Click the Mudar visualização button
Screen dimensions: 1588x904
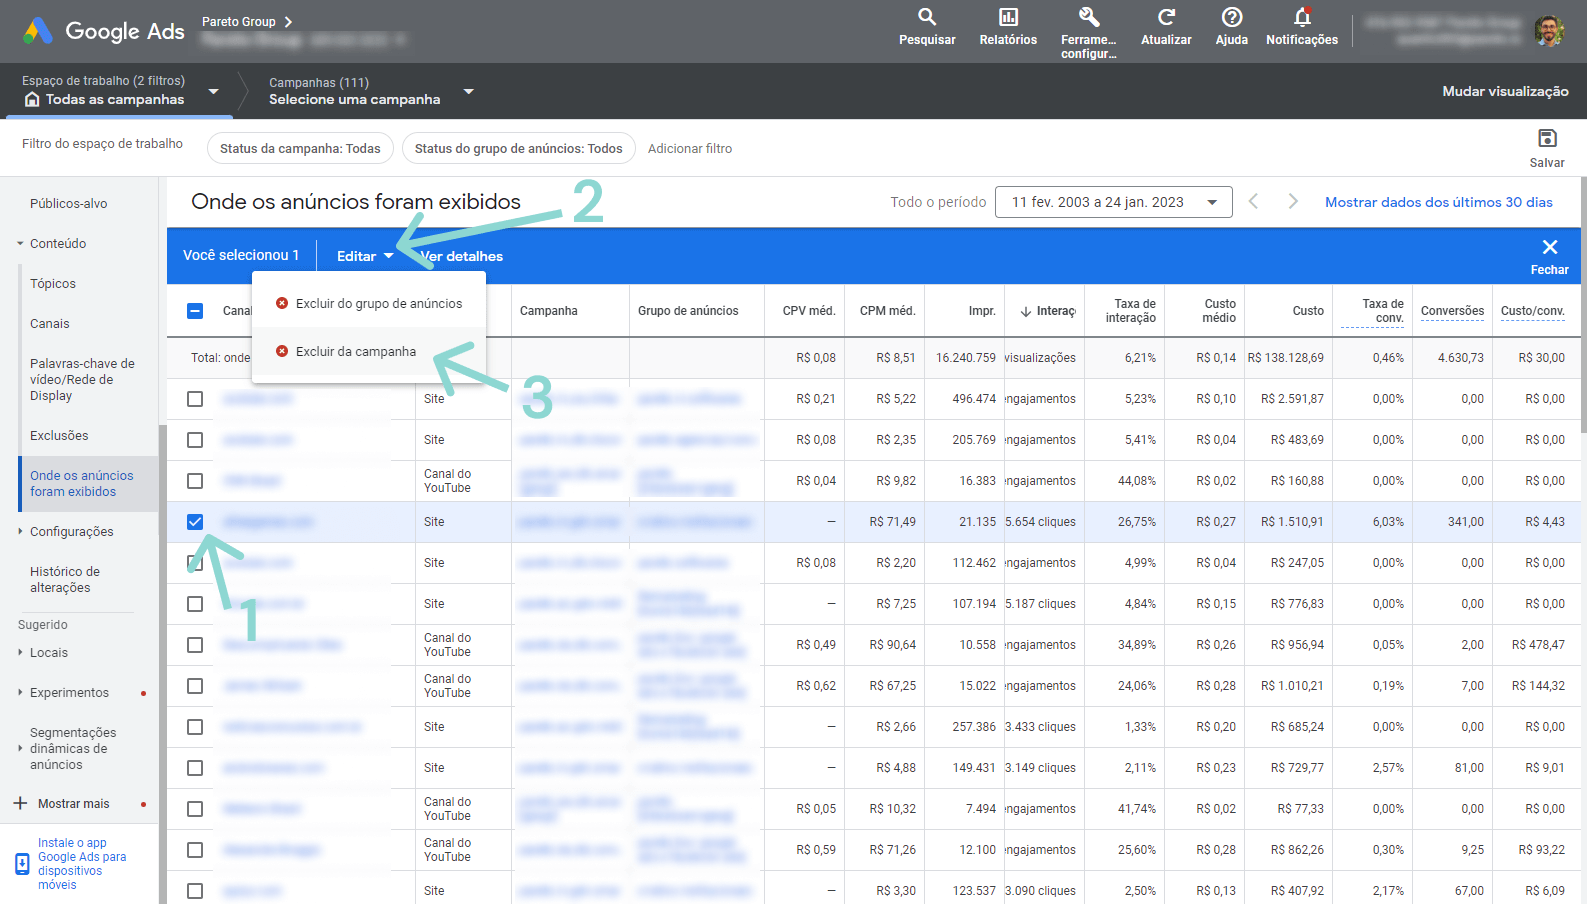[x=1504, y=91]
